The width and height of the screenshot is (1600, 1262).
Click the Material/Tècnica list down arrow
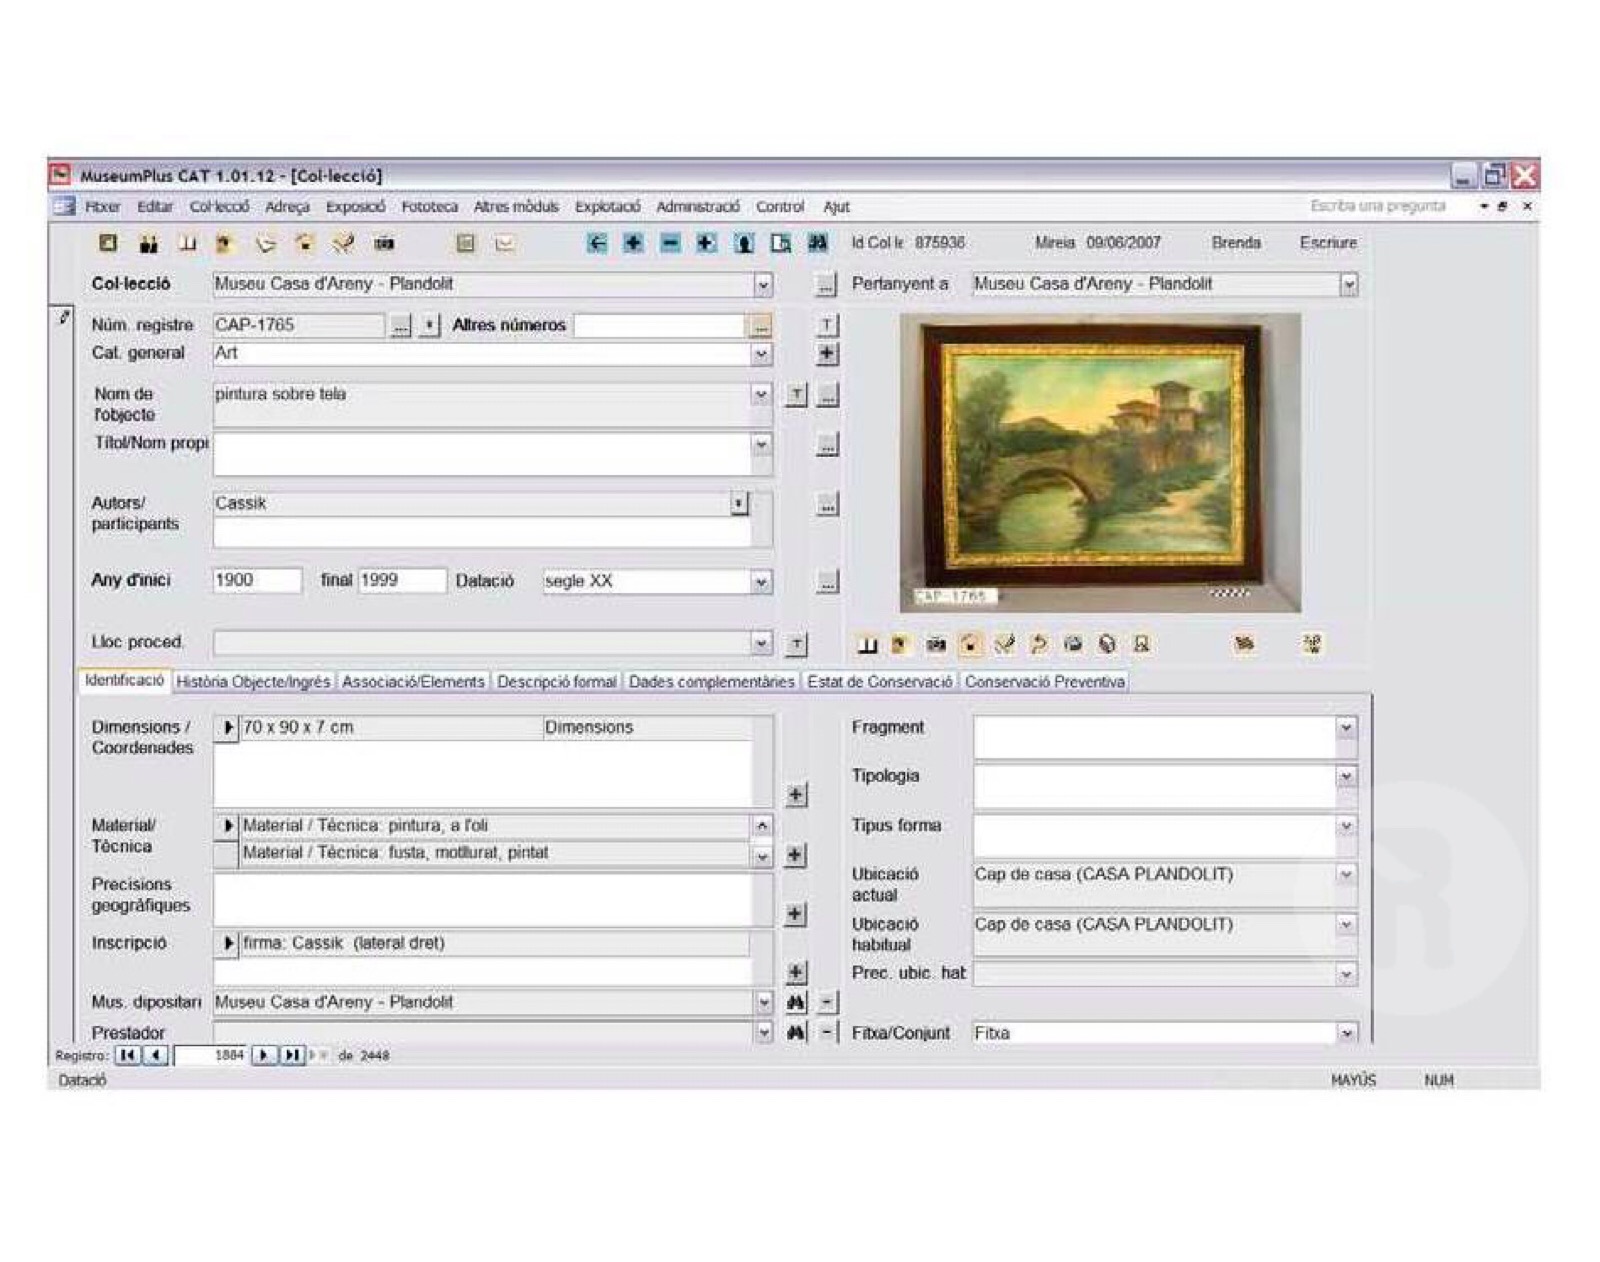point(762,856)
